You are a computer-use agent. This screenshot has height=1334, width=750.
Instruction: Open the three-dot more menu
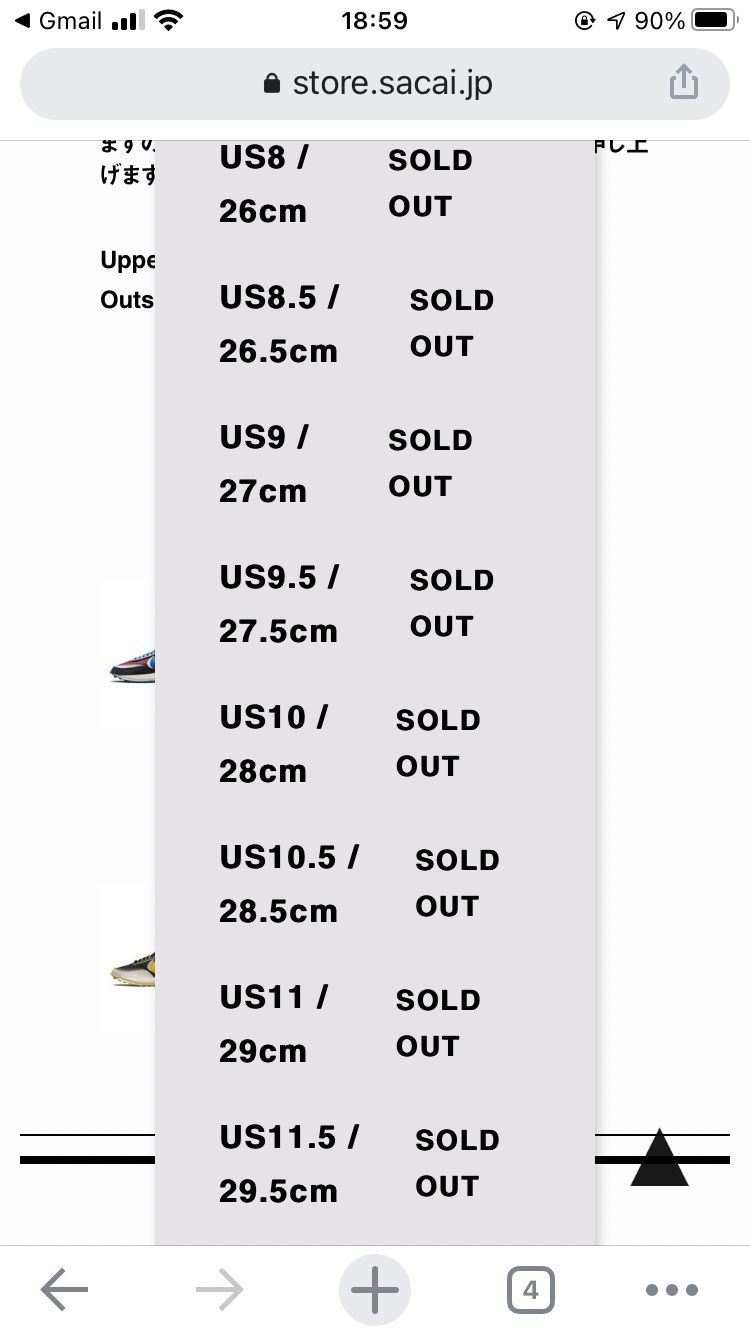[671, 1290]
